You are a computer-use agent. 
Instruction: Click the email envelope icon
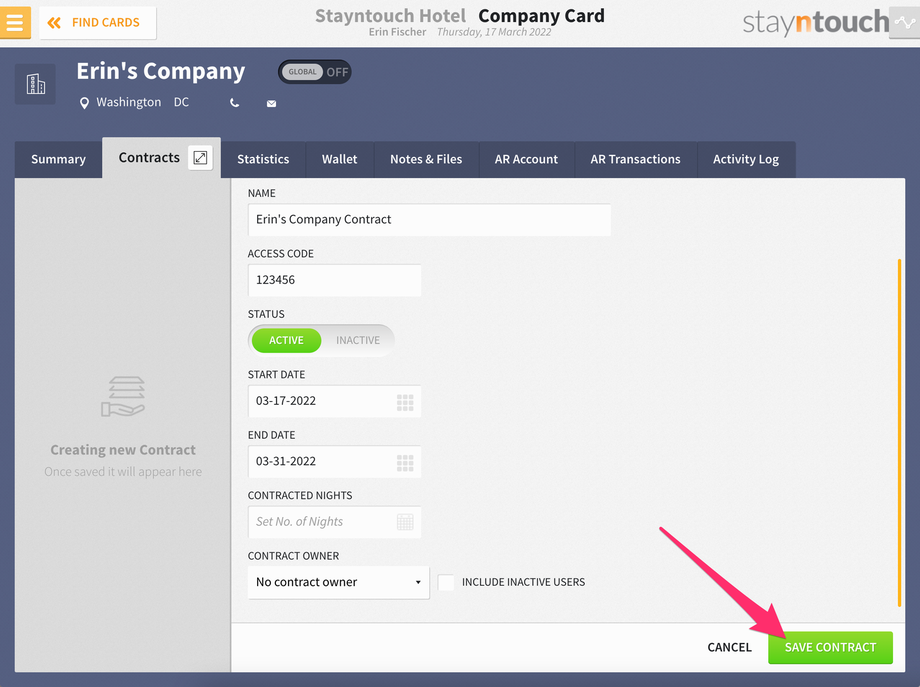tap(271, 103)
